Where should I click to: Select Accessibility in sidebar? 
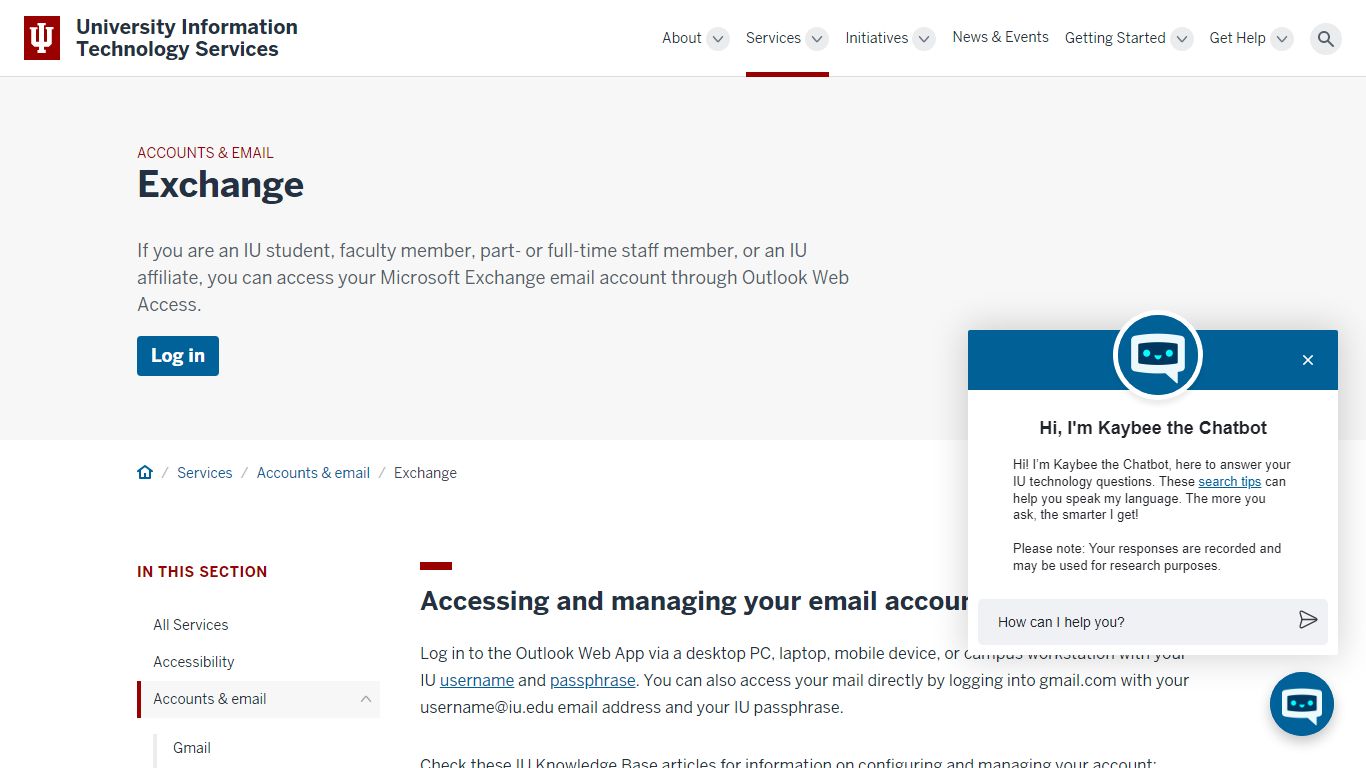pos(194,662)
